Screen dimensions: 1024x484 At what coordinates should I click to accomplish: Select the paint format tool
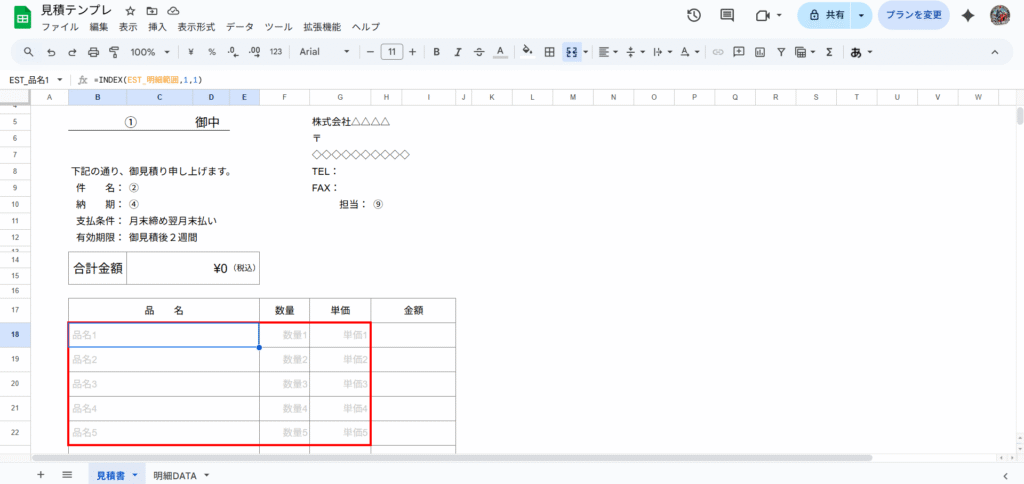pyautogui.click(x=114, y=51)
